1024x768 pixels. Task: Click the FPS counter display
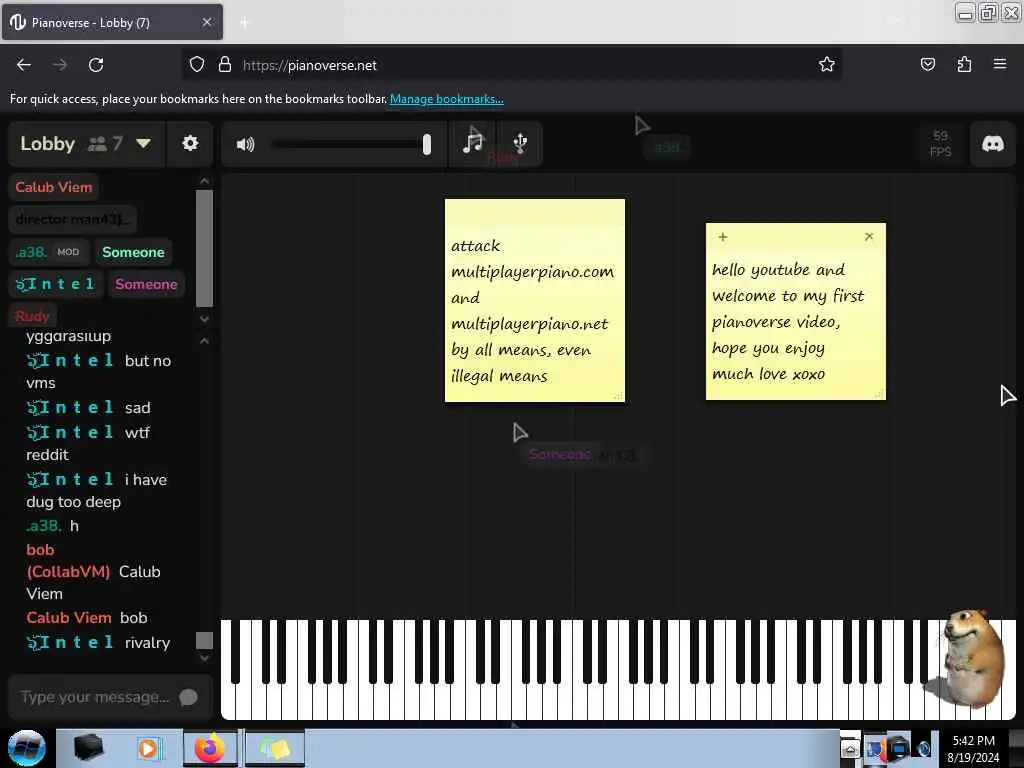(940, 144)
